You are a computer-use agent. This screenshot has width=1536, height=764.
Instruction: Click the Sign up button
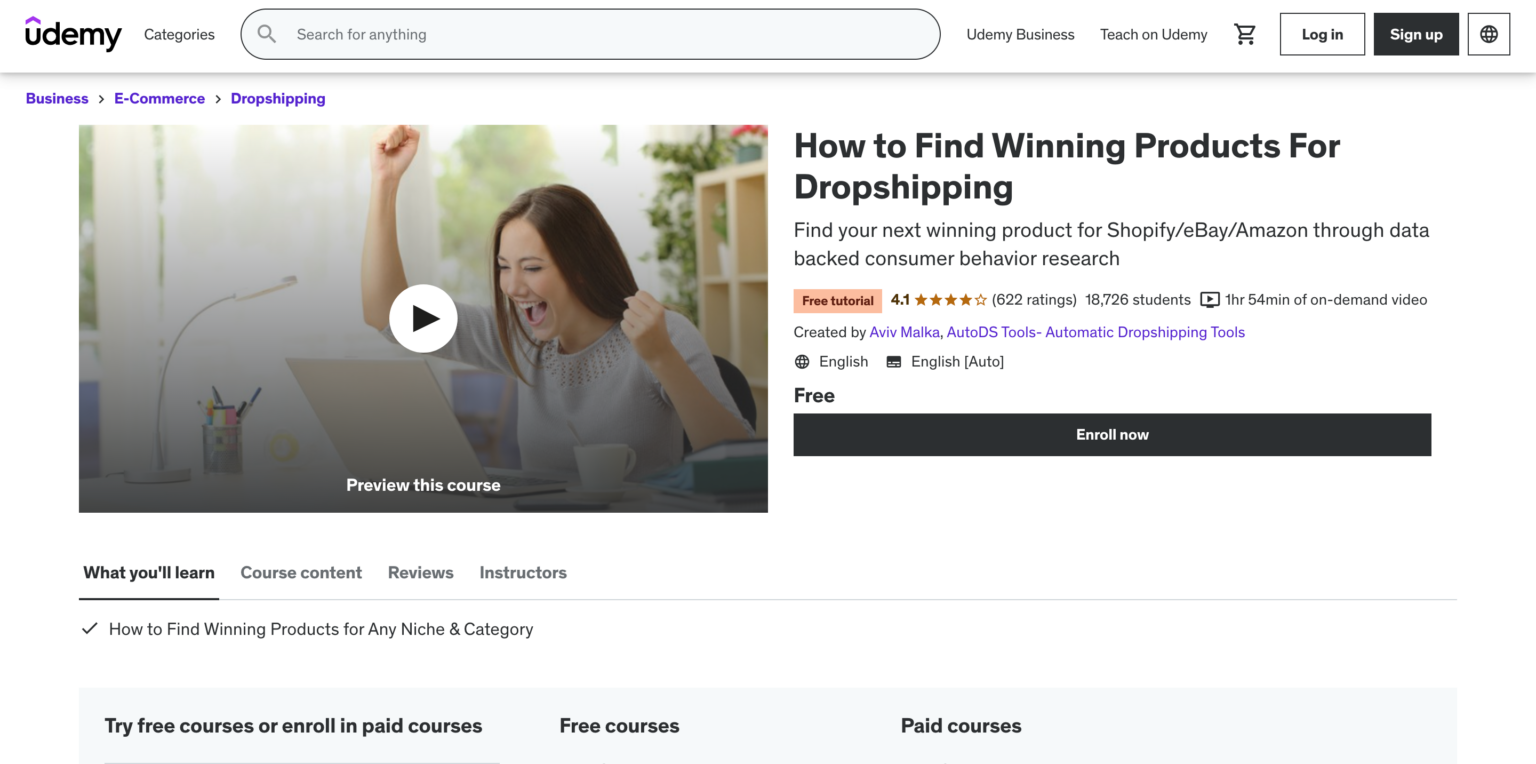click(1416, 33)
